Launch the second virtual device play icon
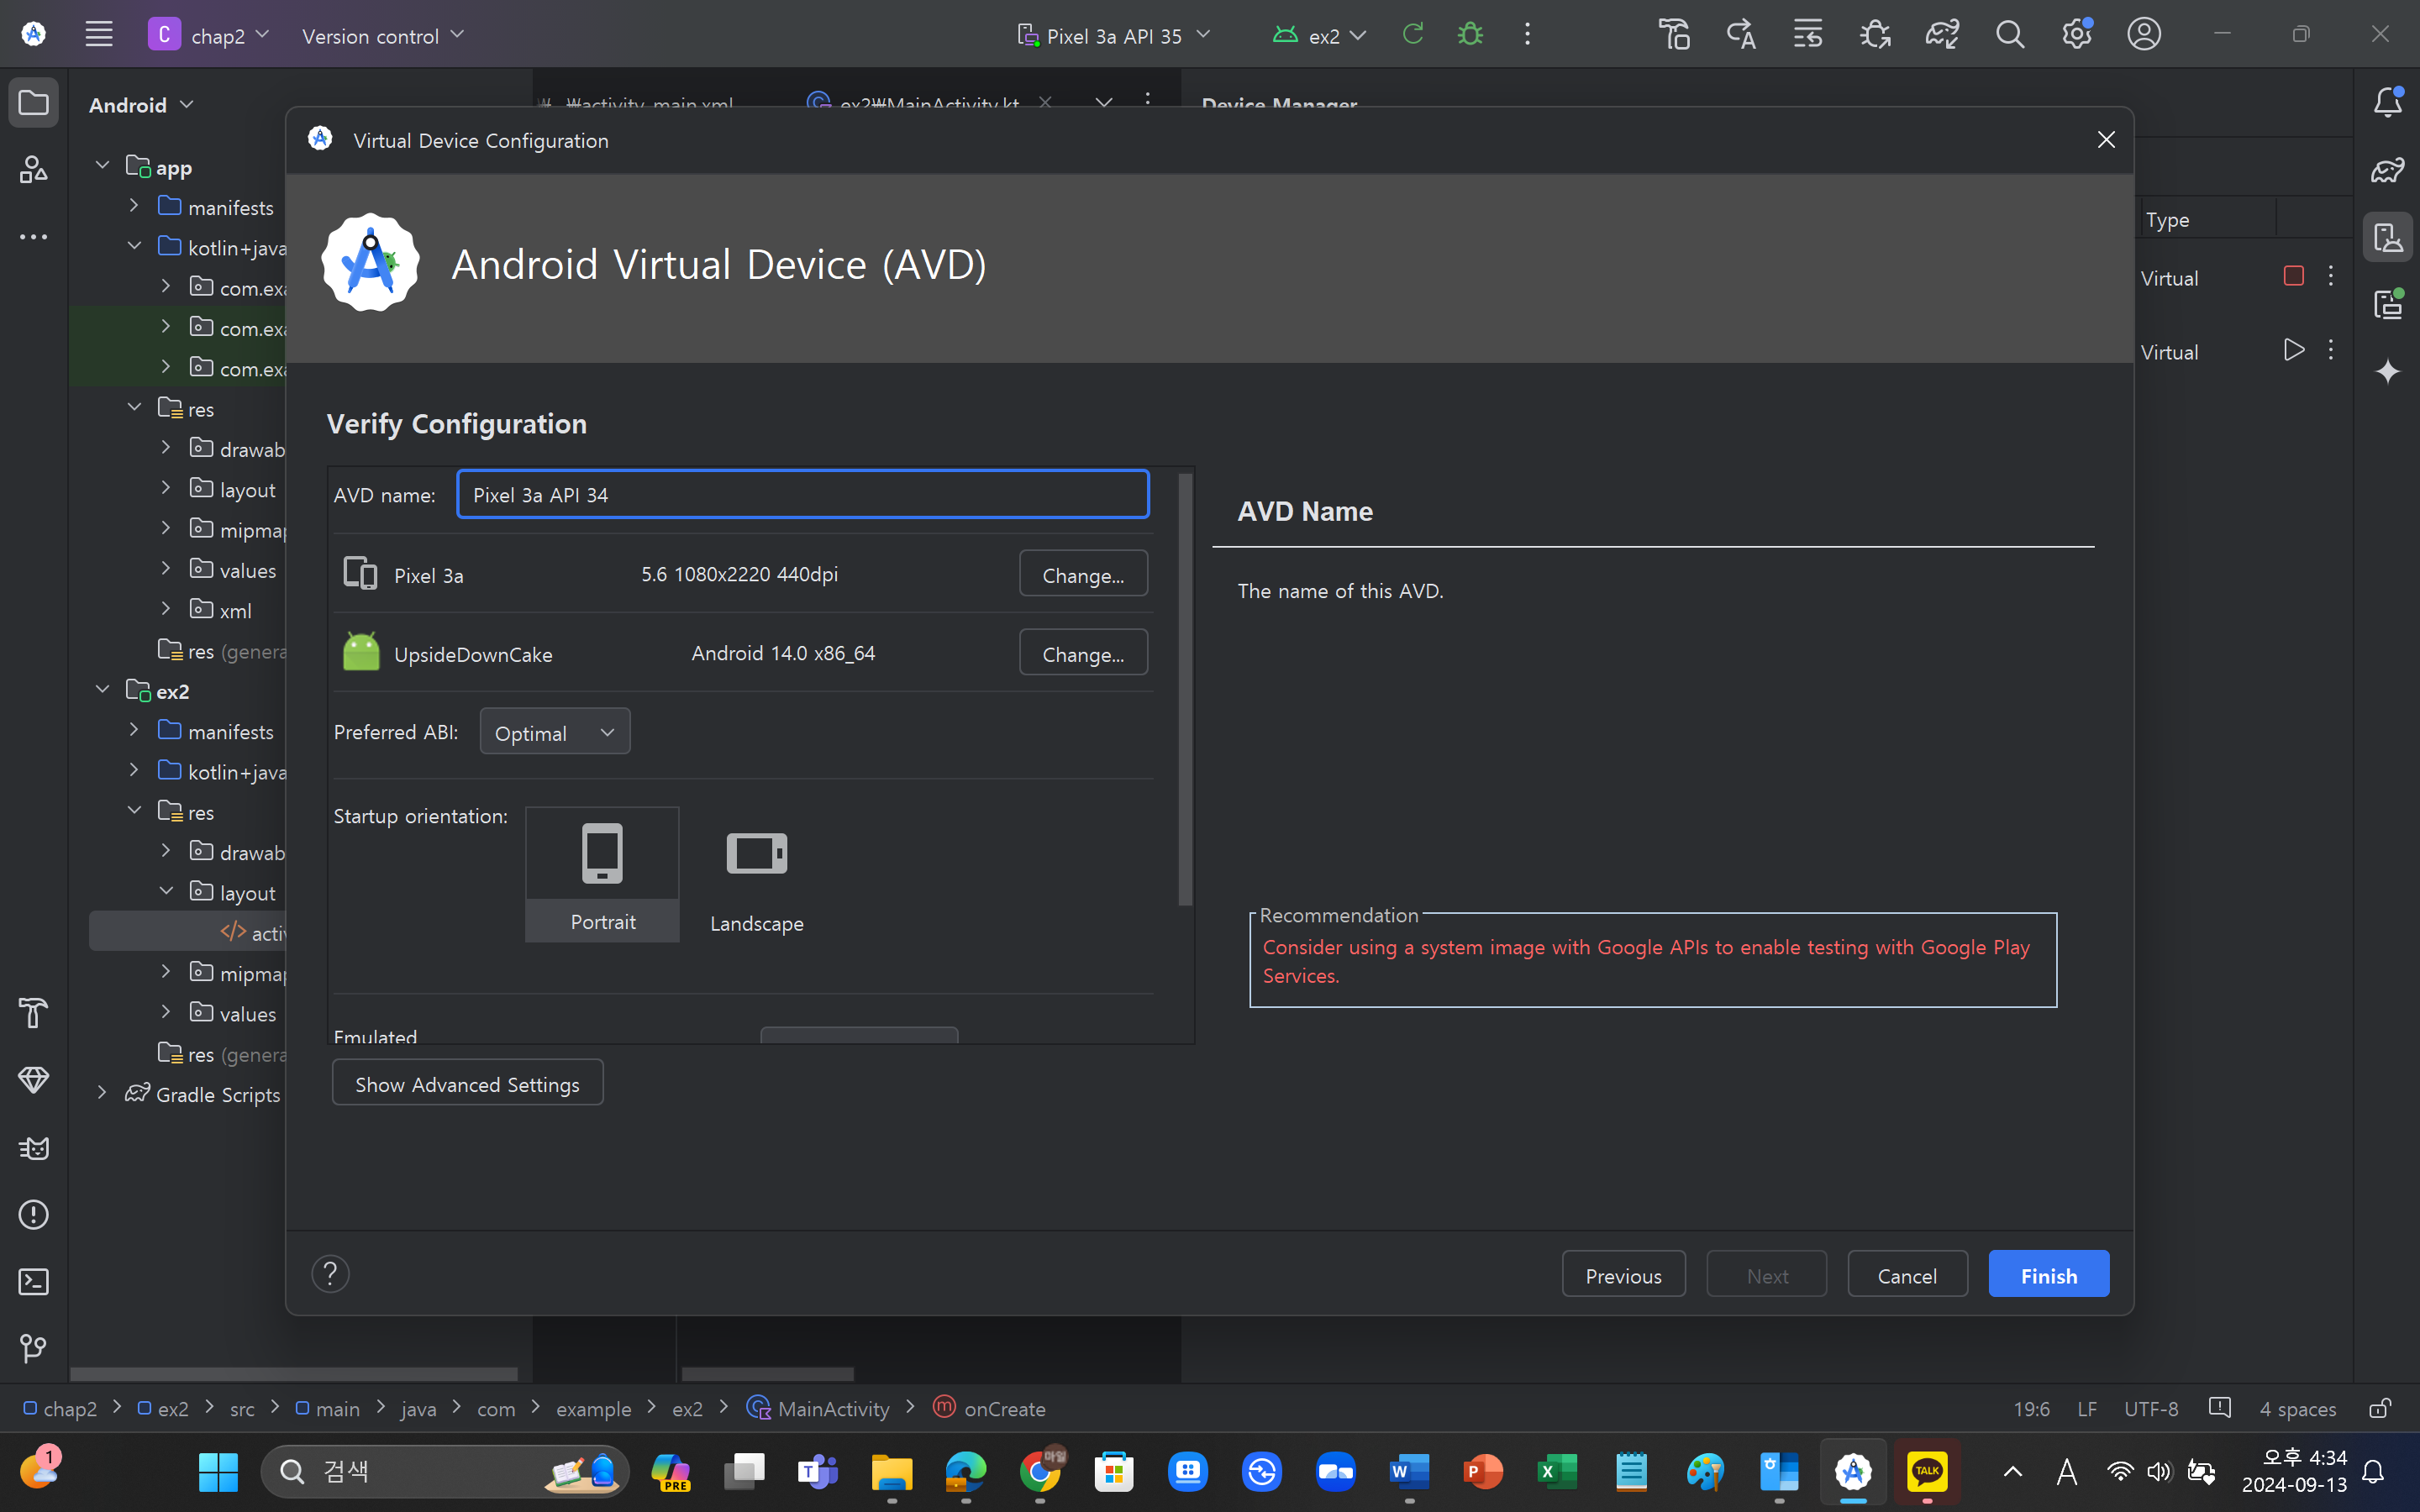2420x1512 pixels. click(x=2294, y=350)
